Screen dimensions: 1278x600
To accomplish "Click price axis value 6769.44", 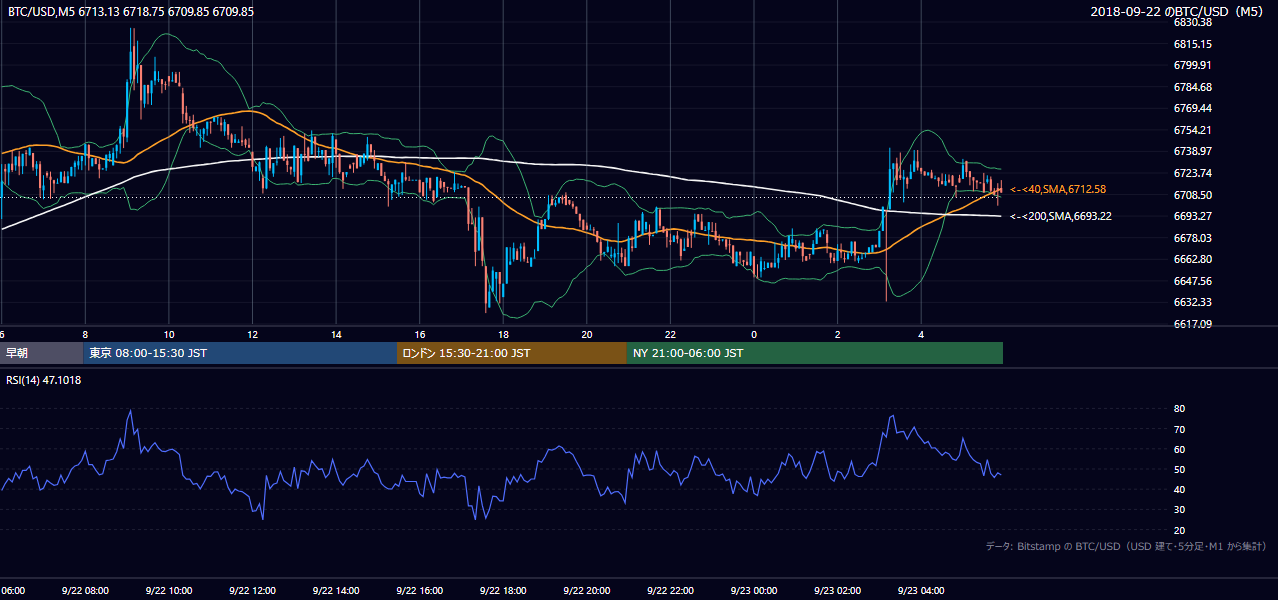I will 1193,108.
